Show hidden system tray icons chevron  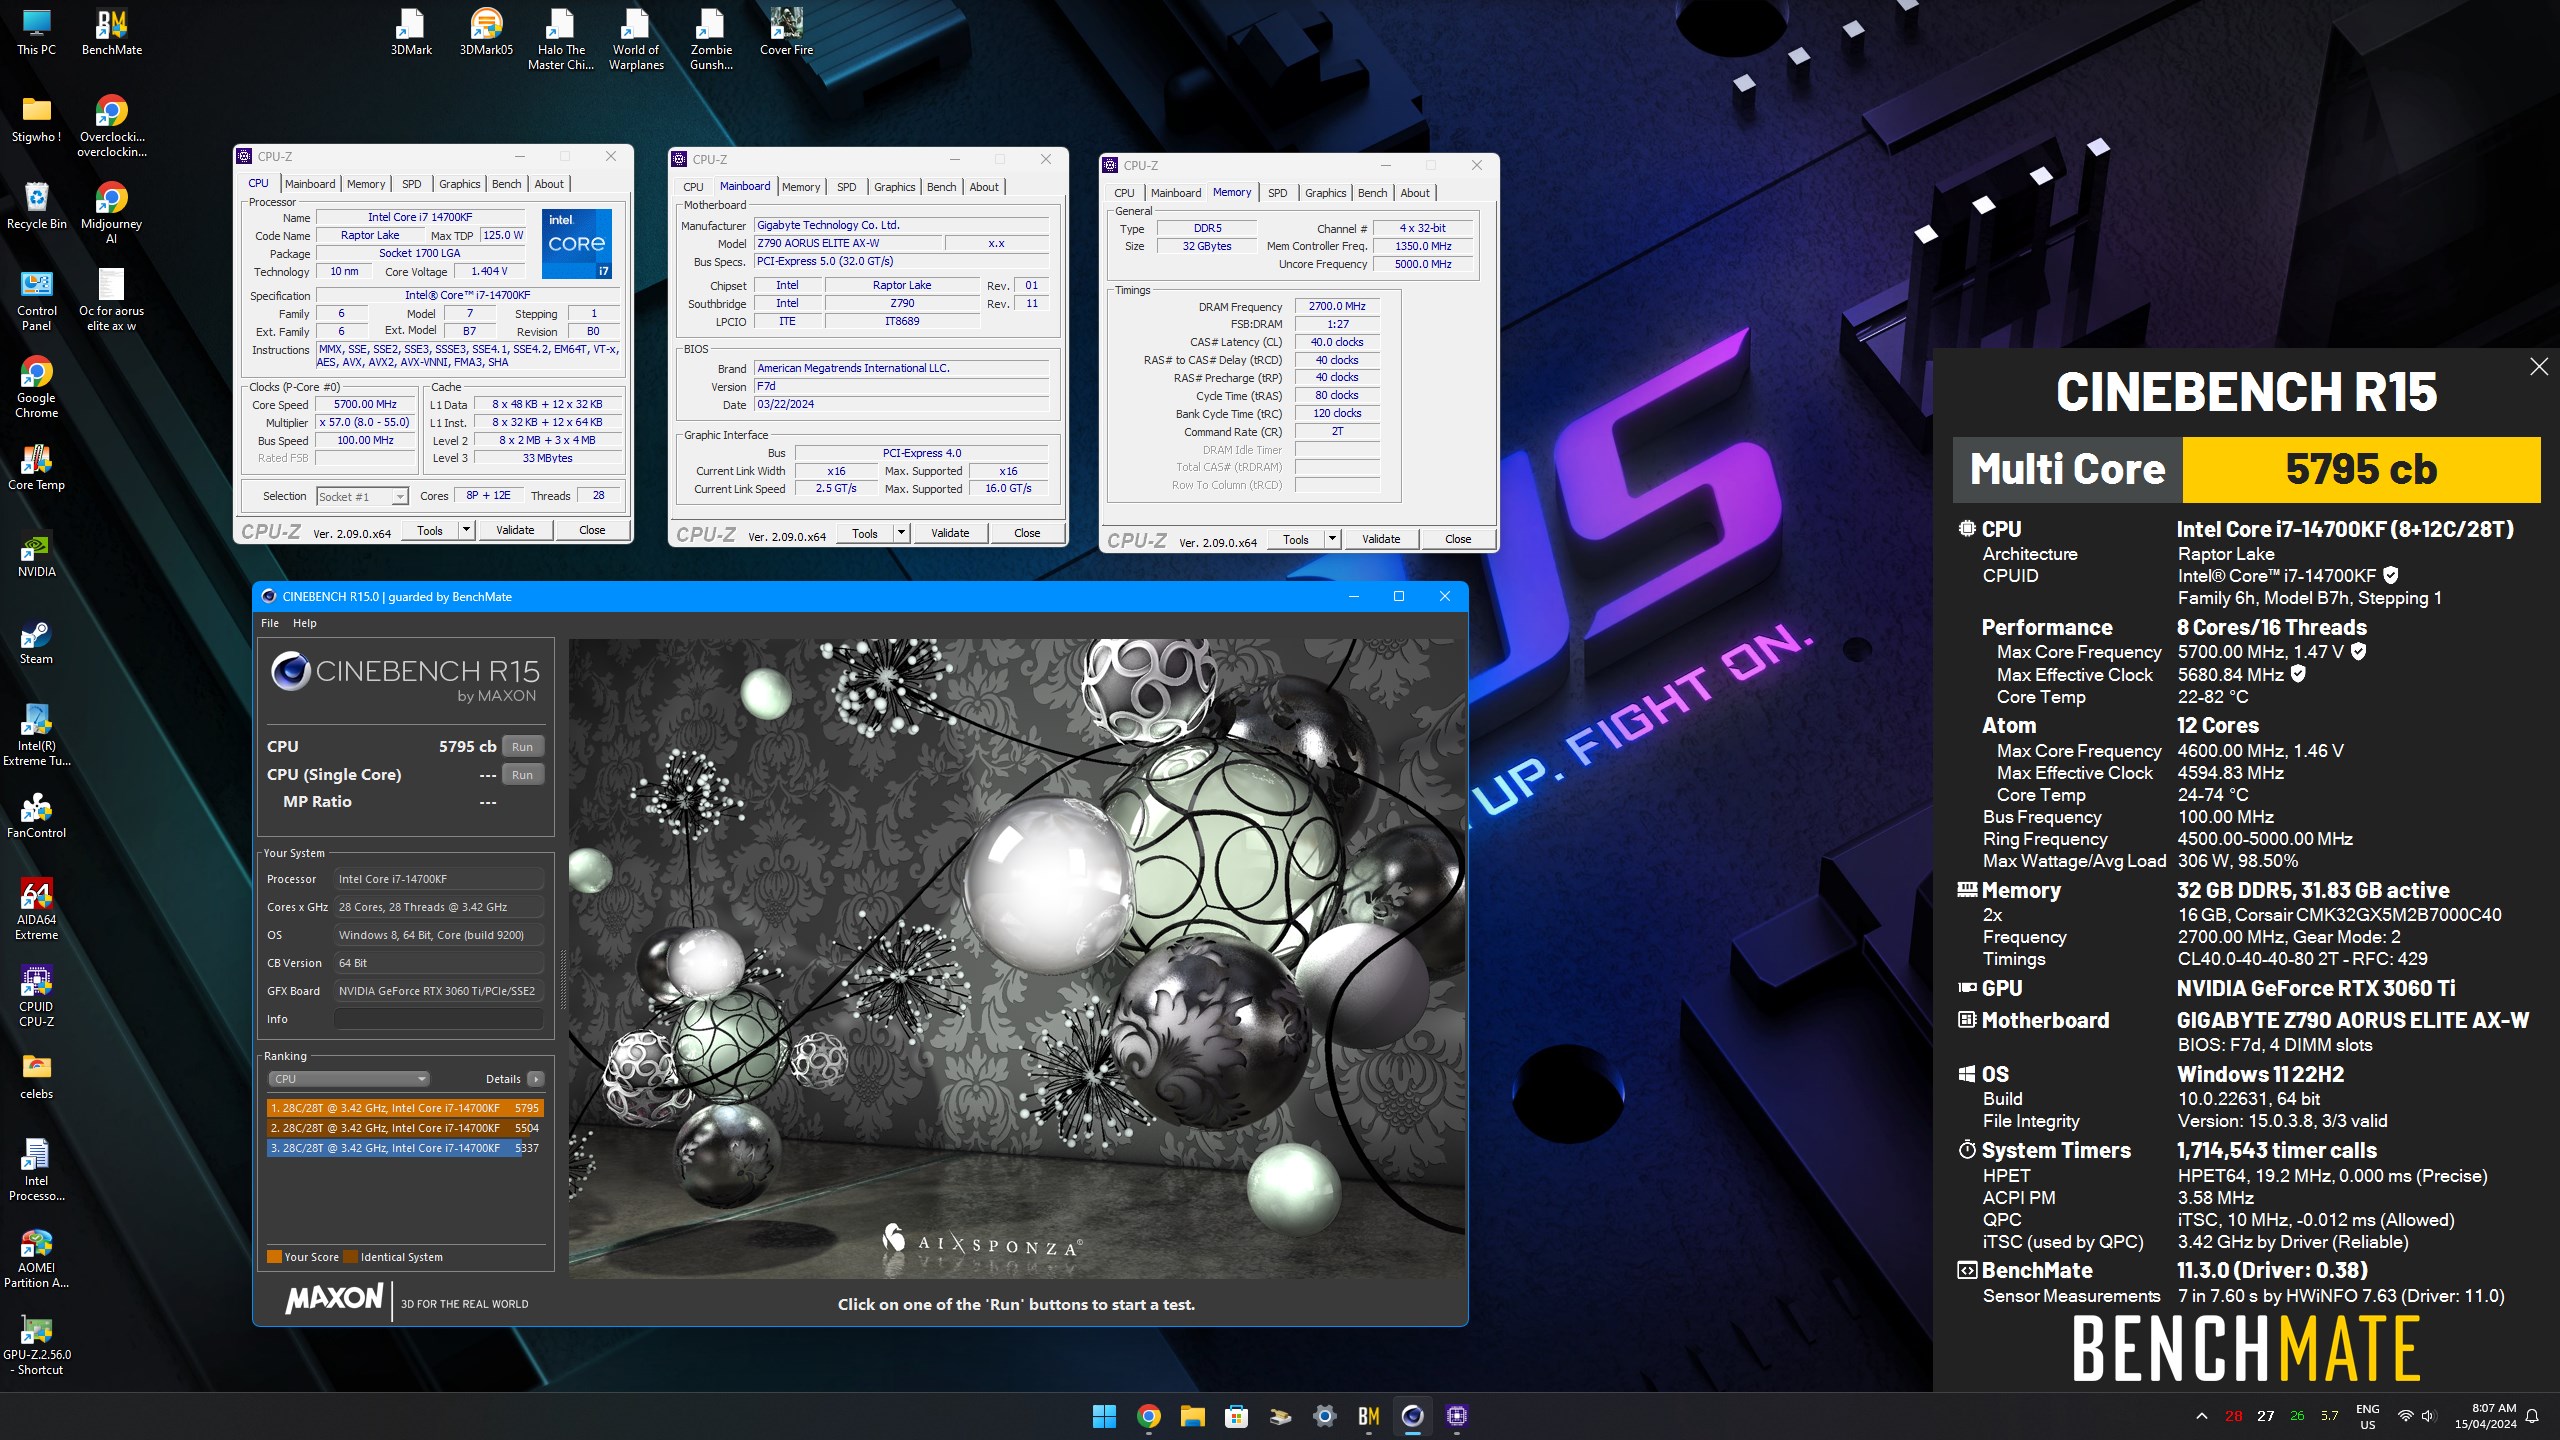click(2201, 1416)
